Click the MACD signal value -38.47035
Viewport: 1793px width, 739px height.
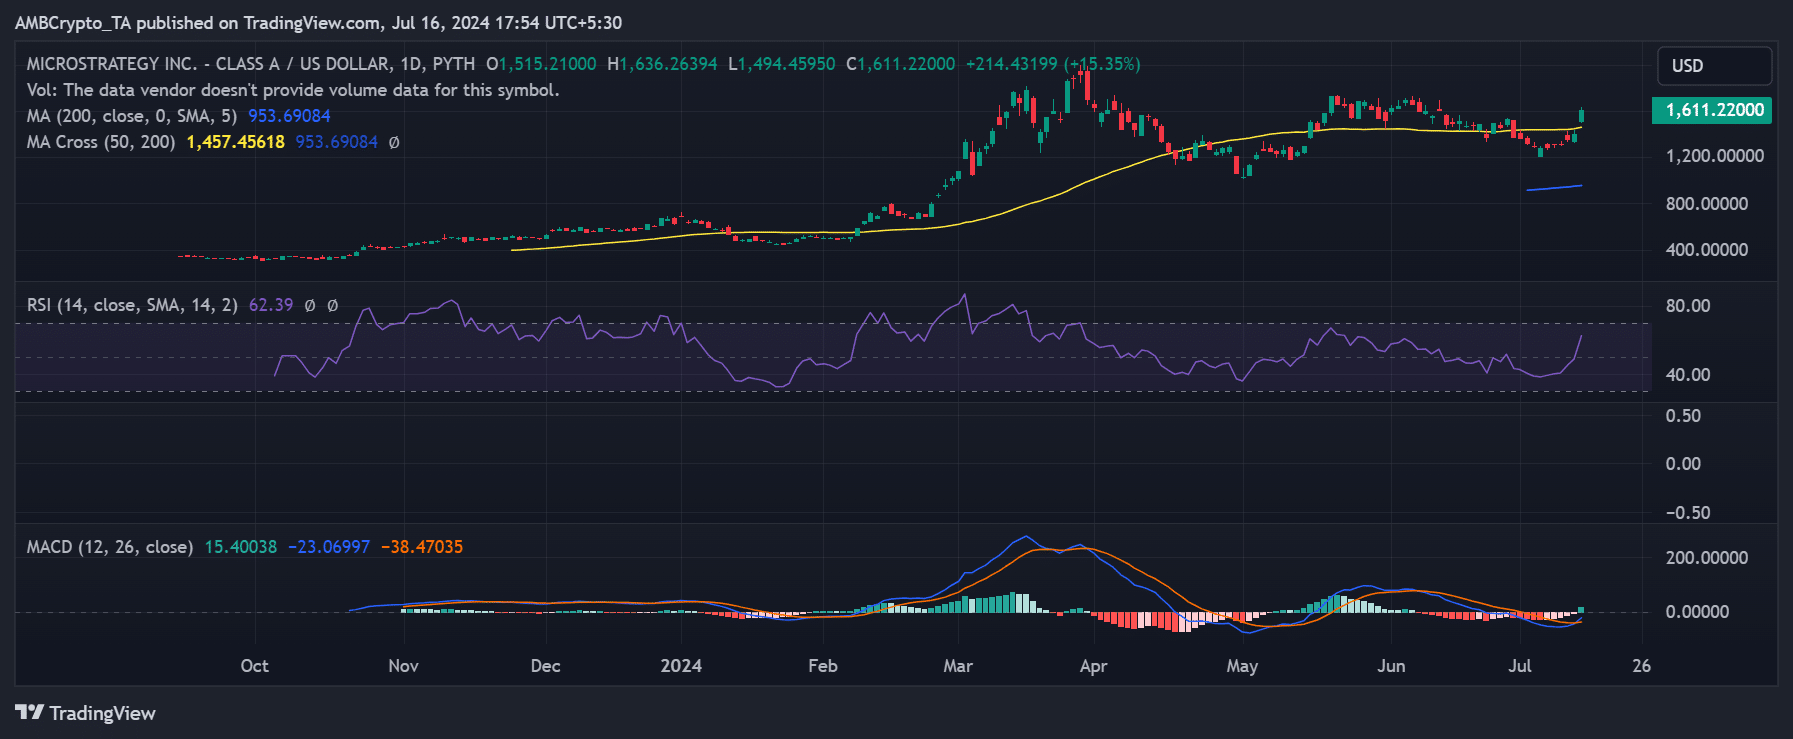[422, 547]
